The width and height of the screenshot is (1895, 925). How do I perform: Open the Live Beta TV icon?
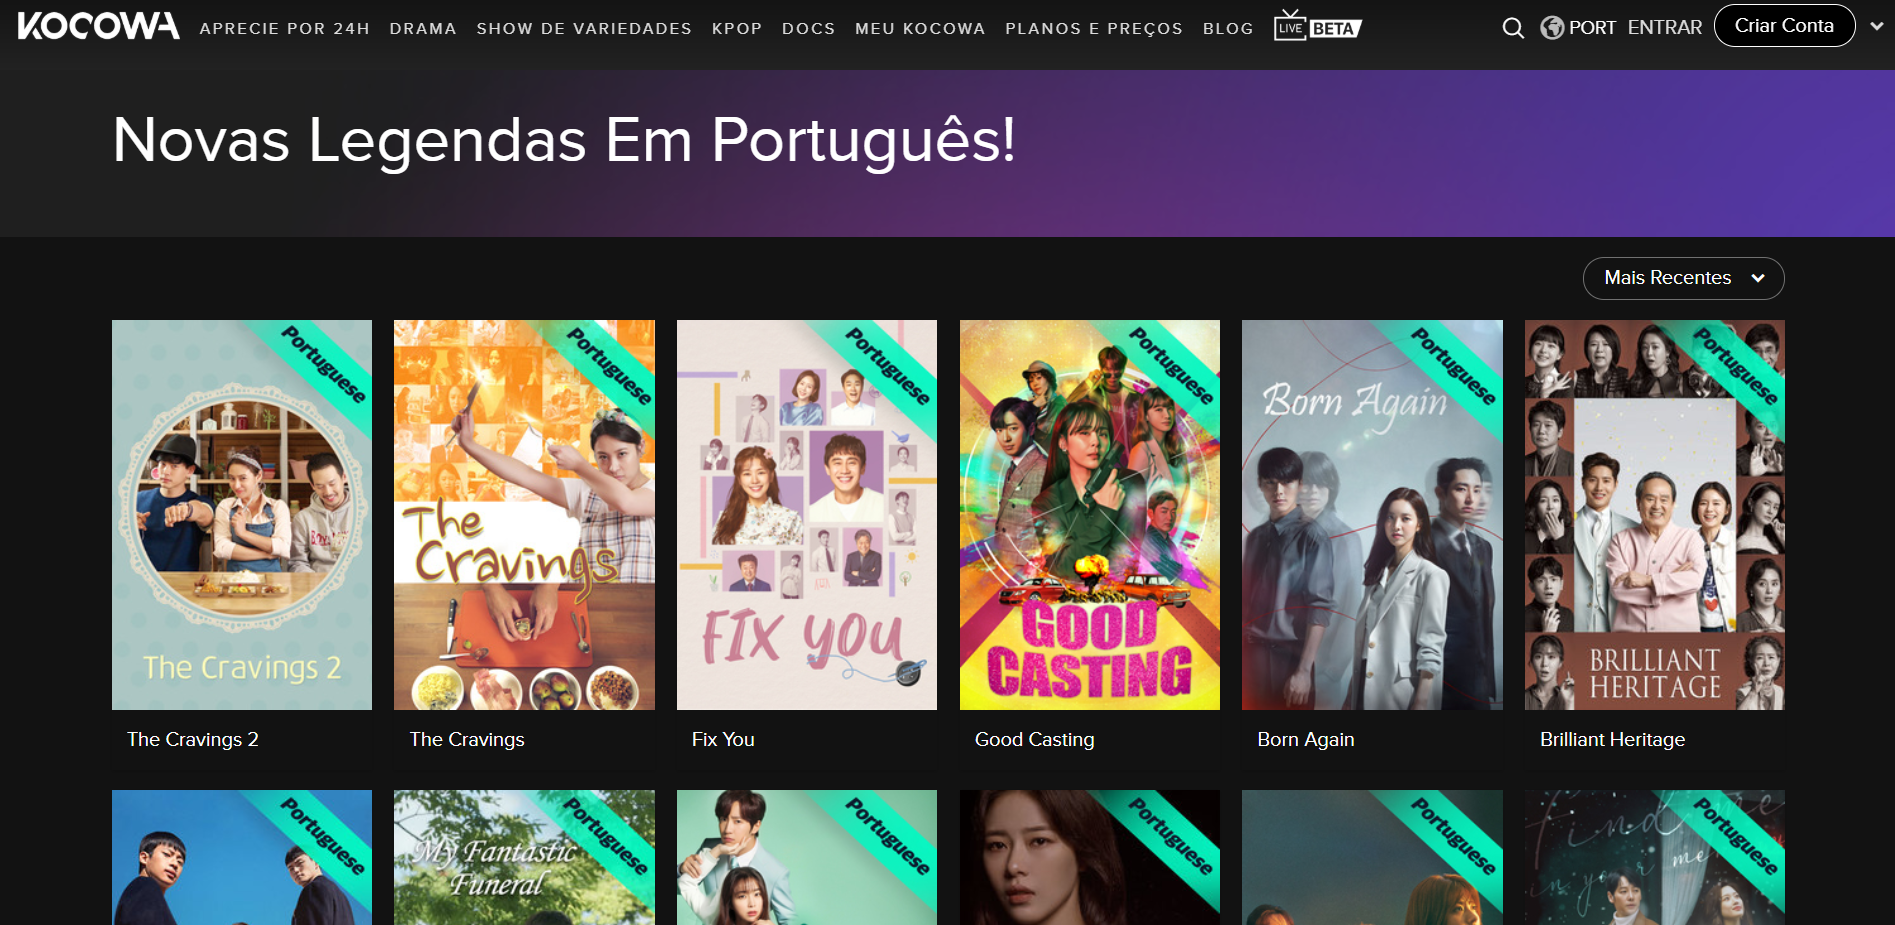pos(1317,26)
